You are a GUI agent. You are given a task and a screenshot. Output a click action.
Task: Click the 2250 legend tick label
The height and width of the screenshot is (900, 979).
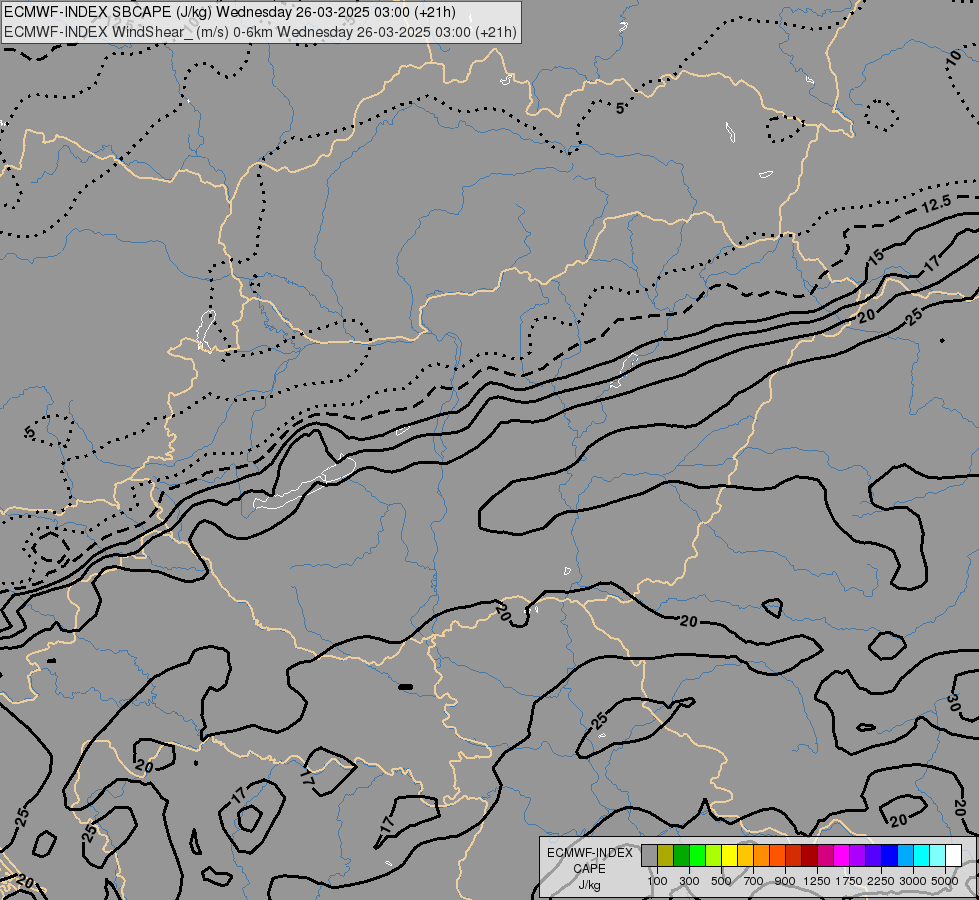click(x=881, y=881)
